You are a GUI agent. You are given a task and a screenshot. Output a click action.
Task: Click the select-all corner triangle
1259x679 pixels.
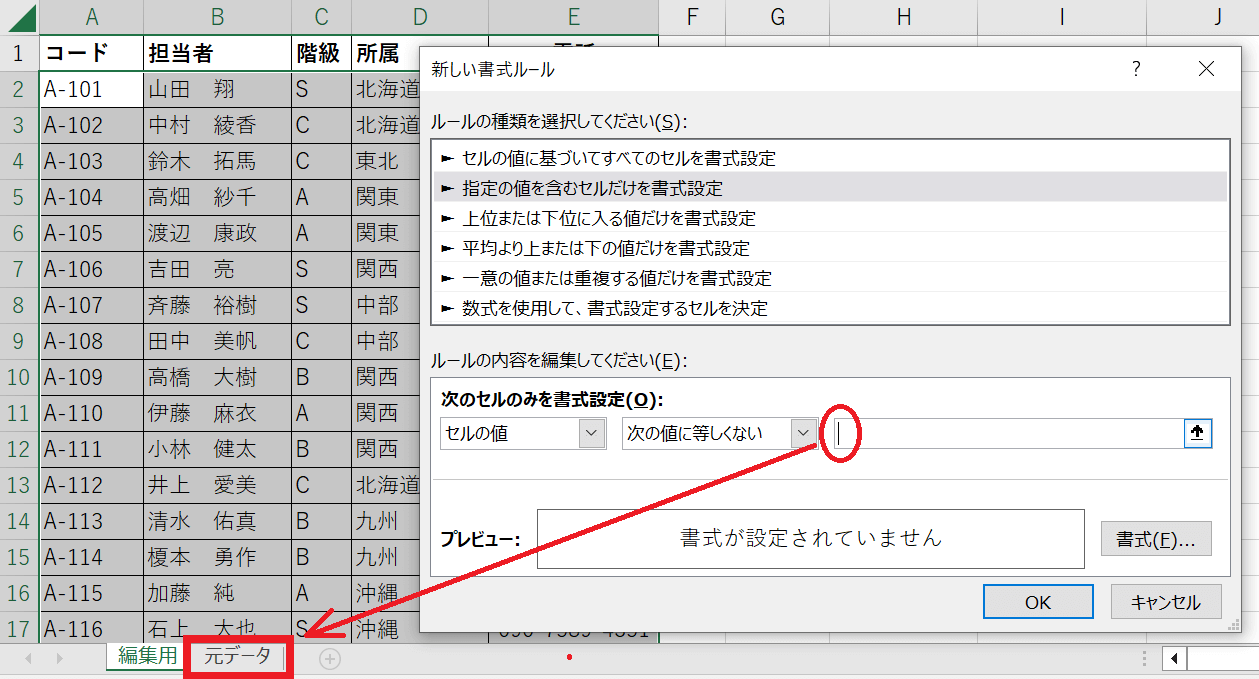click(20, 17)
